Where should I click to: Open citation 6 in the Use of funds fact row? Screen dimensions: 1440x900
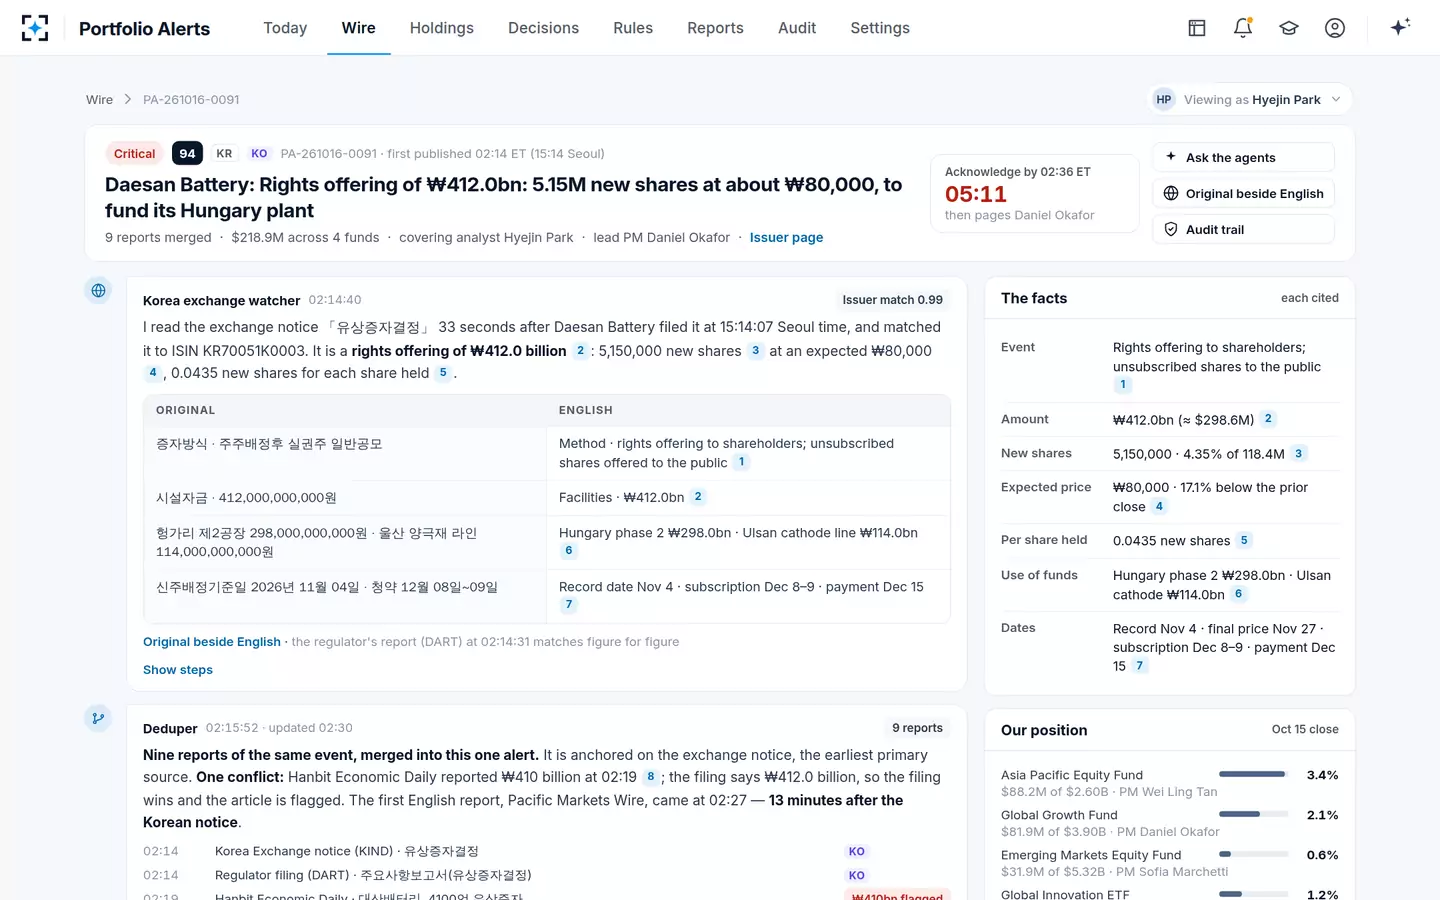[1238, 594]
